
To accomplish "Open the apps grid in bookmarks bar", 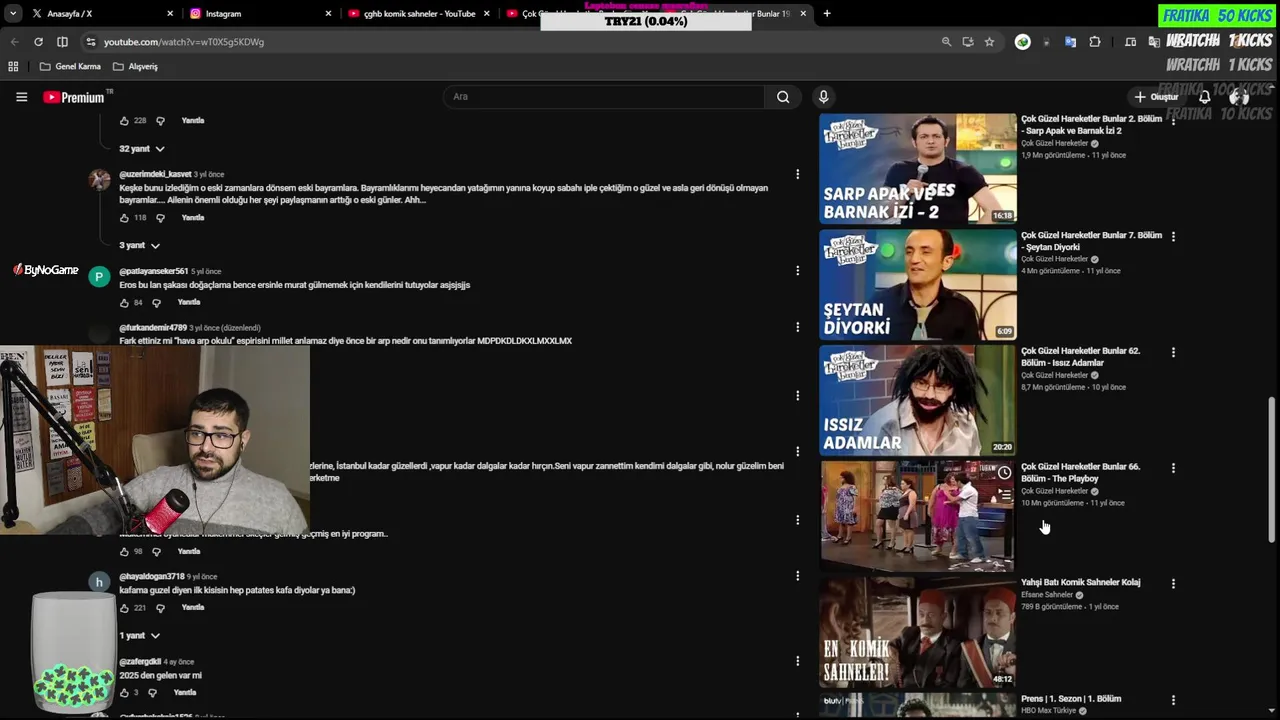I will point(13,67).
